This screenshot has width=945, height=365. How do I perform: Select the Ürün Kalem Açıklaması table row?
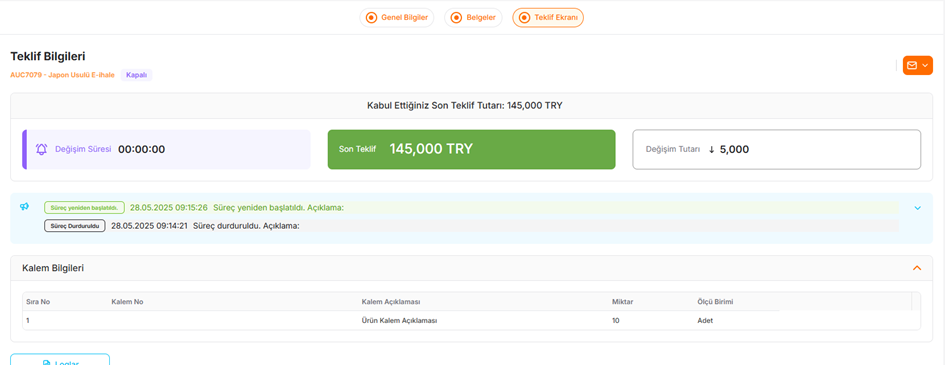(x=471, y=320)
